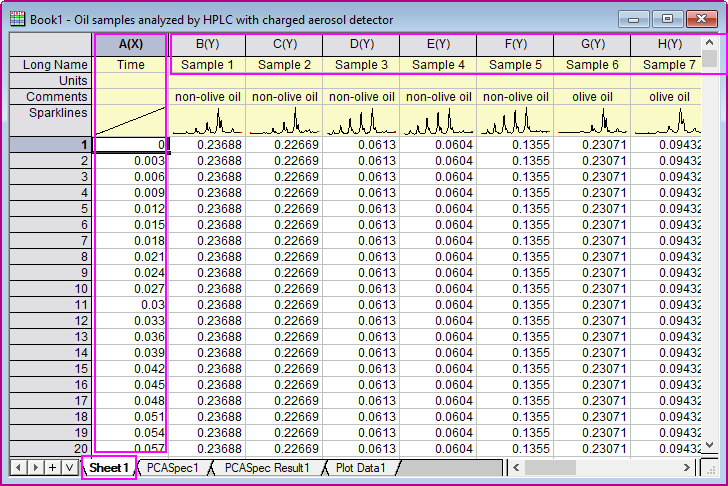Click the vertical scrollbar up arrow
Screen dimensions: 728x486
[709, 42]
